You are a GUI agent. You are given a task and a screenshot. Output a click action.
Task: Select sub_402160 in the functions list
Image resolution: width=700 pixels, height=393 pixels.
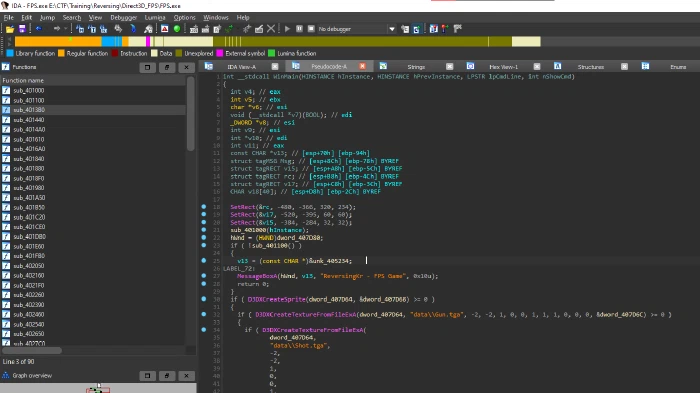28,276
